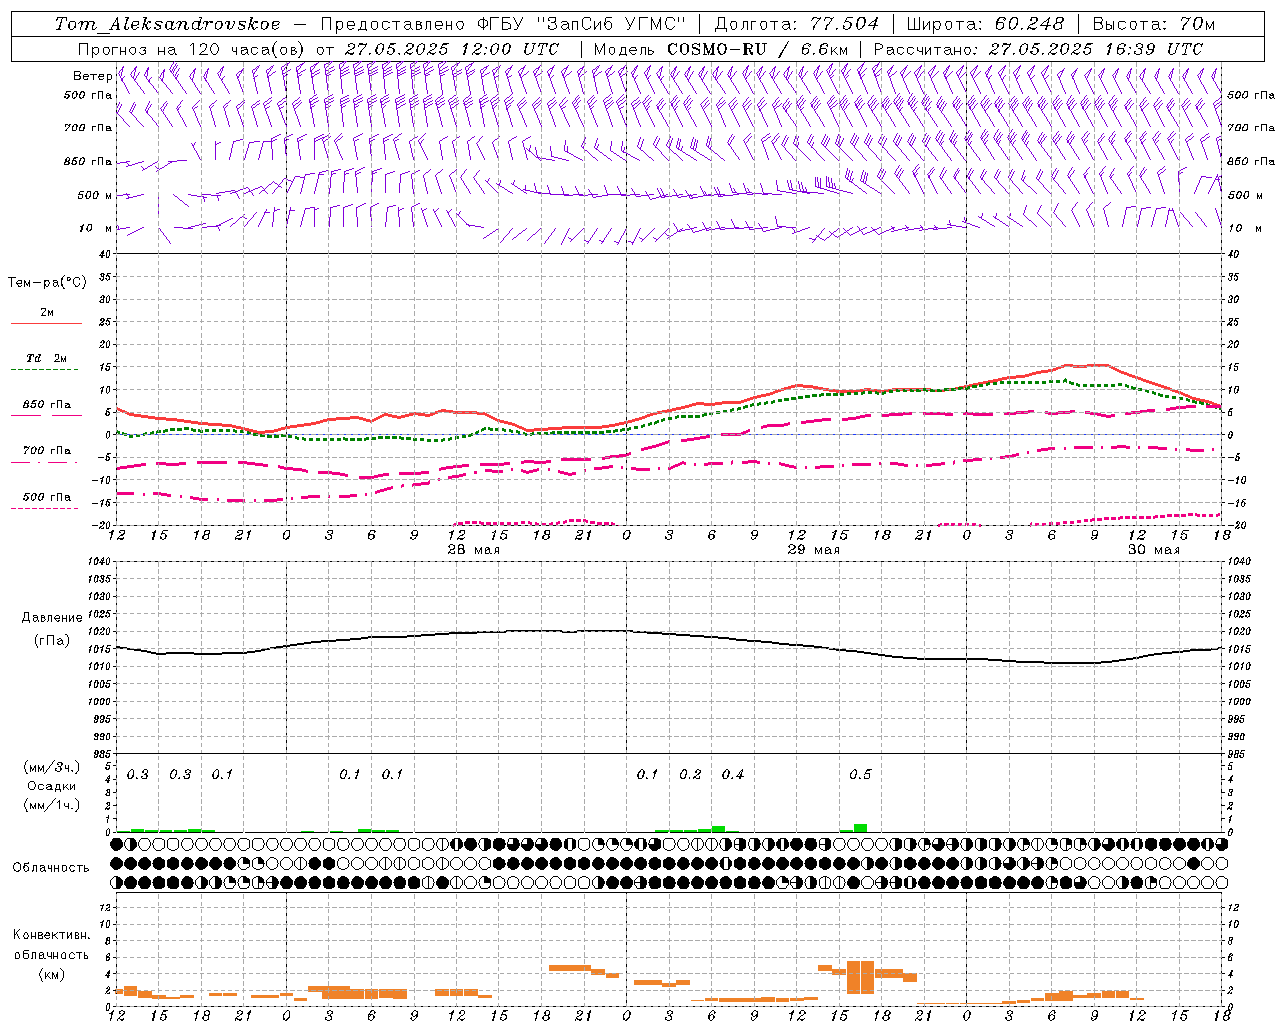Click the '(гПа)' unit under Давление

click(52, 641)
